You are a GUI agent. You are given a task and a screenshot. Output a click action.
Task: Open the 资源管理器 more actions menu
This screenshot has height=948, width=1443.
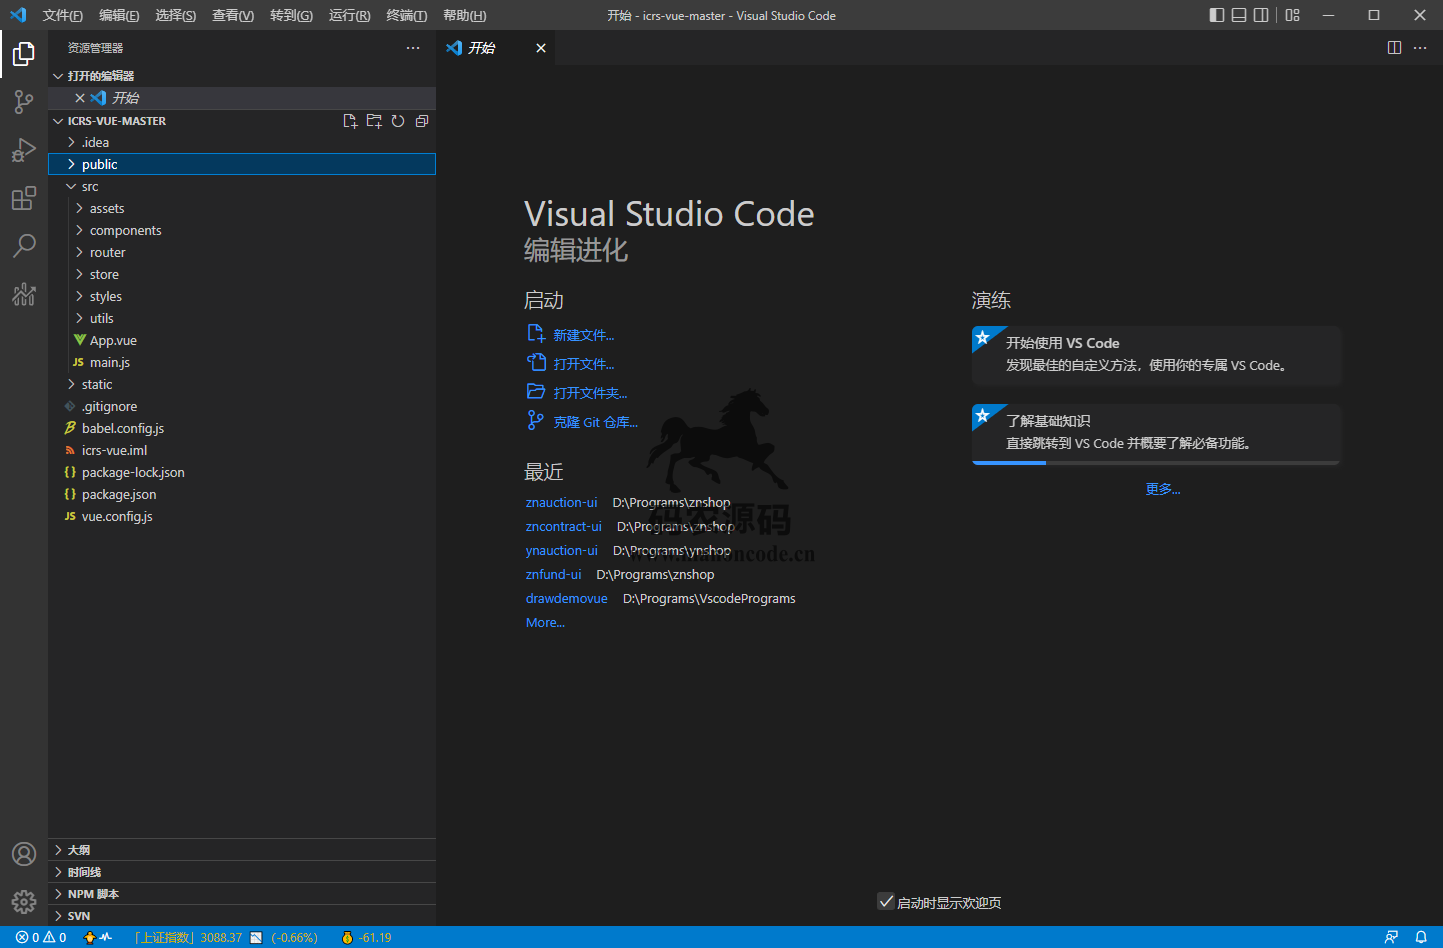coord(413,48)
